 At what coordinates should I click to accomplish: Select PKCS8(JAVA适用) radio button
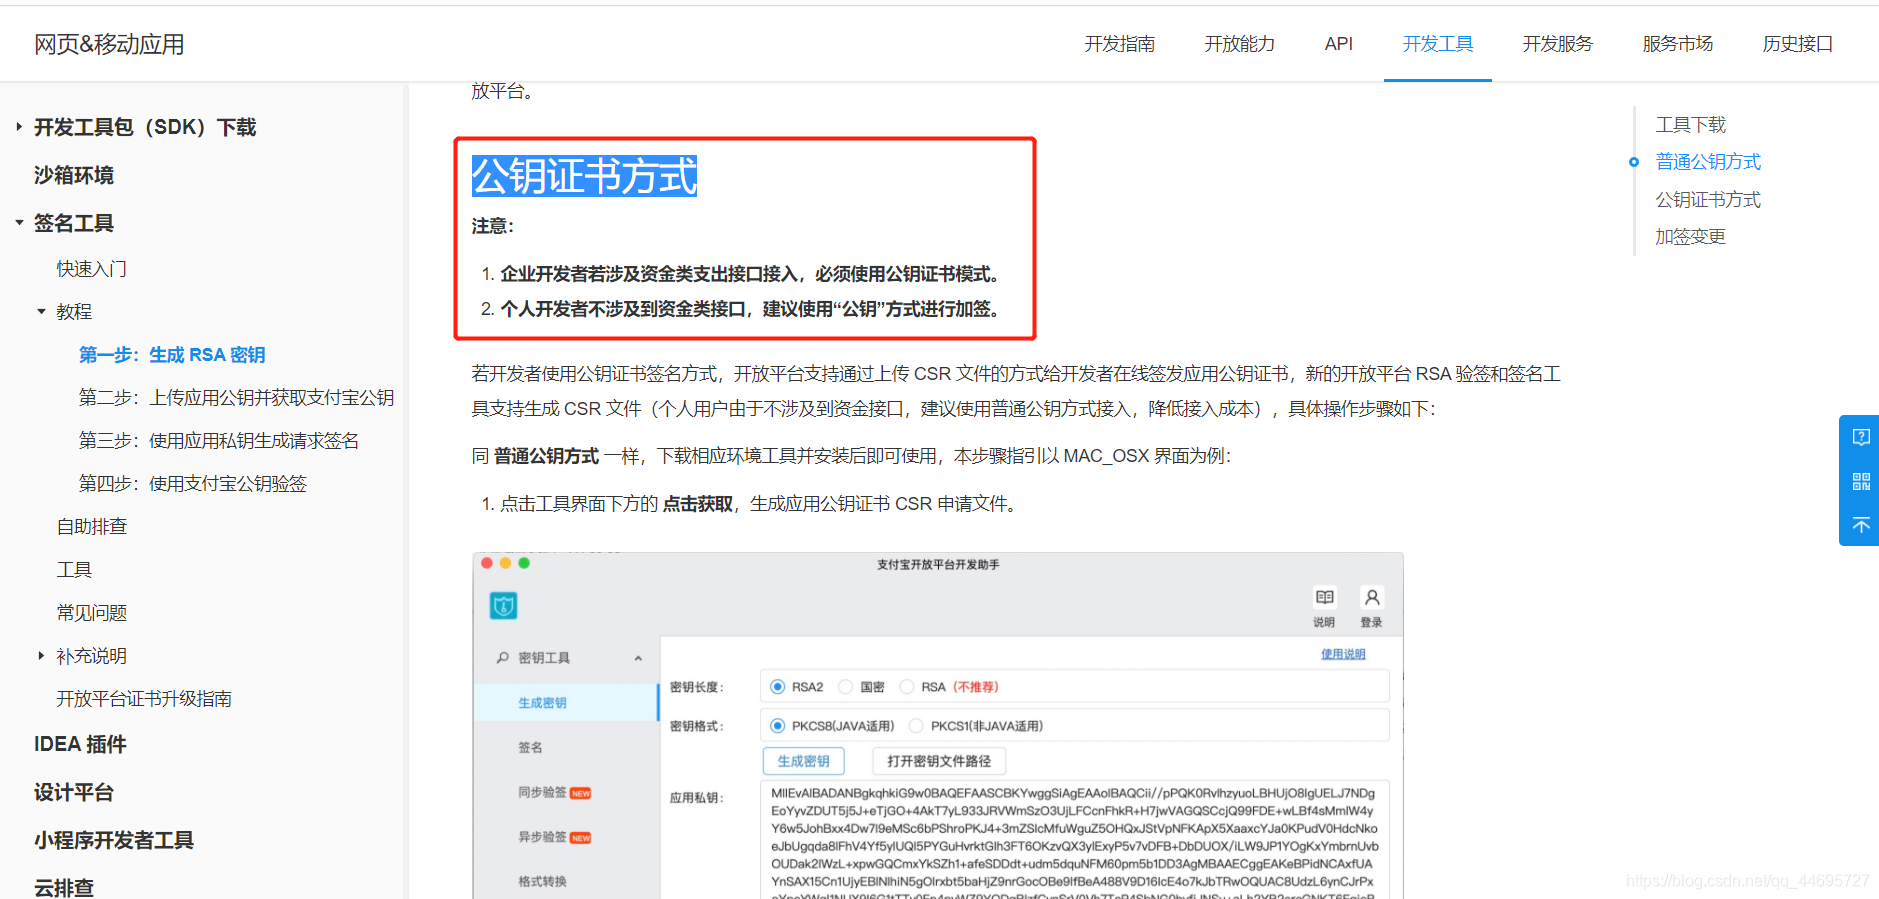point(777,726)
